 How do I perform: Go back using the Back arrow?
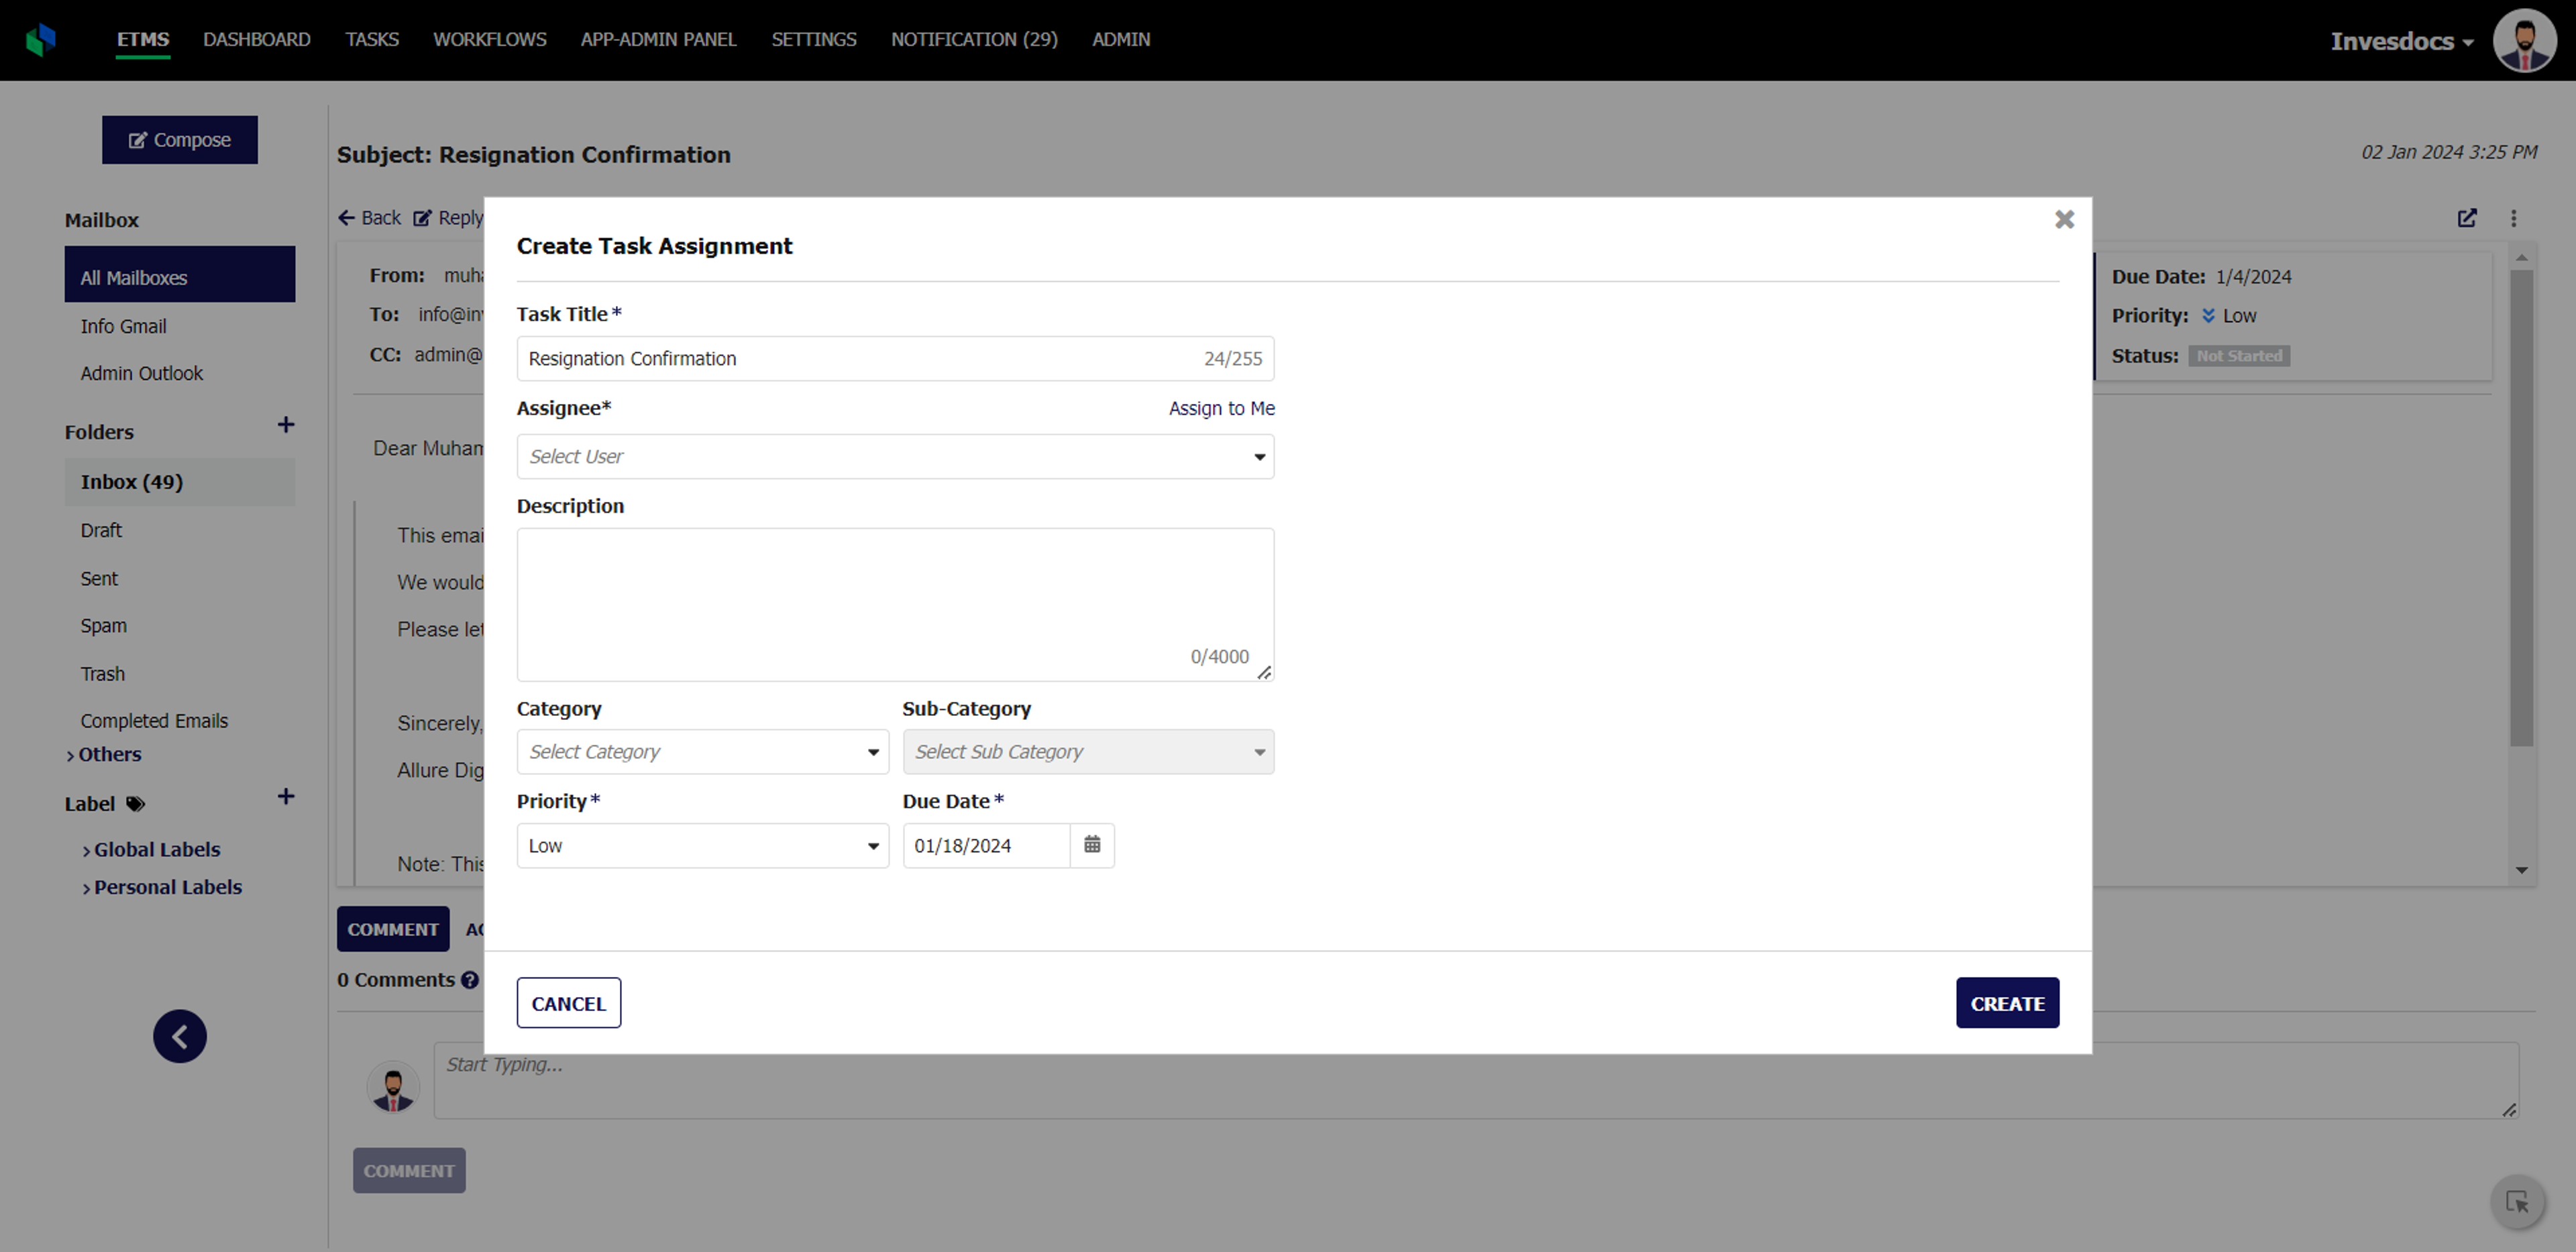[x=369, y=218]
